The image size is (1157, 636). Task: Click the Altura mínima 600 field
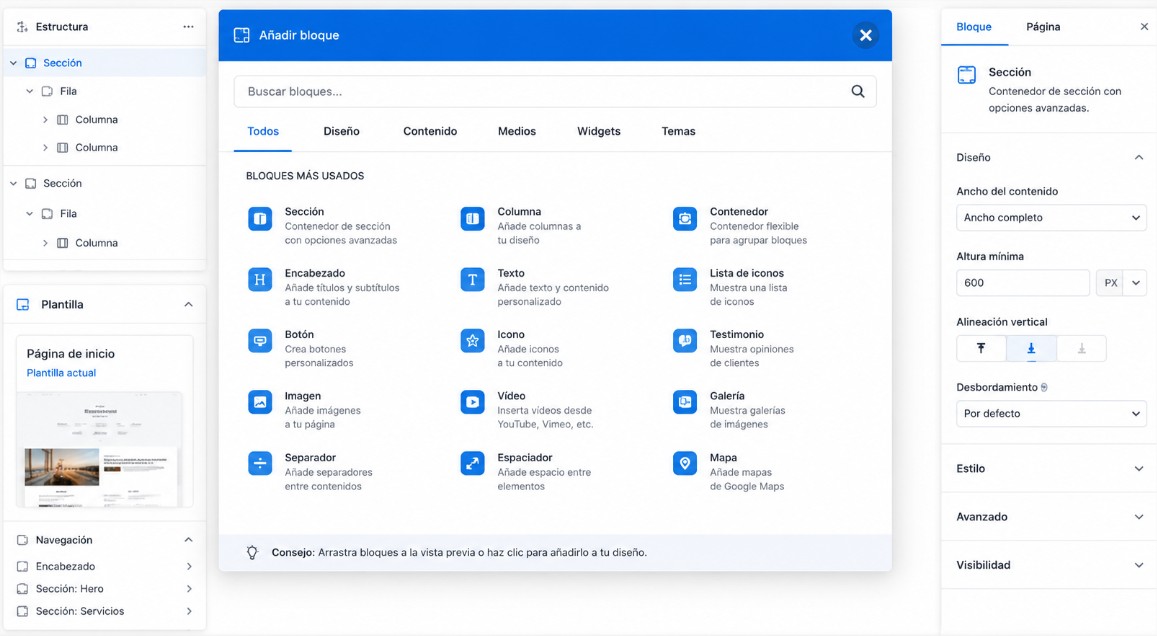pos(1023,283)
